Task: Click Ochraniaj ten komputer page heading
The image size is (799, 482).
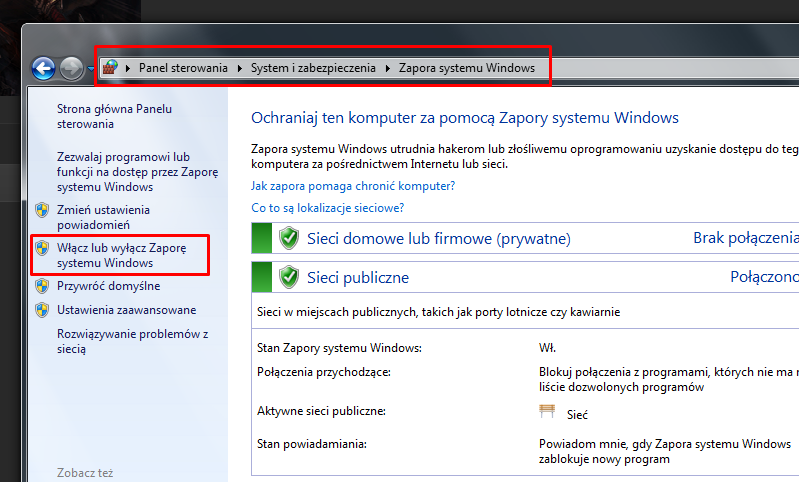Action: point(465,118)
